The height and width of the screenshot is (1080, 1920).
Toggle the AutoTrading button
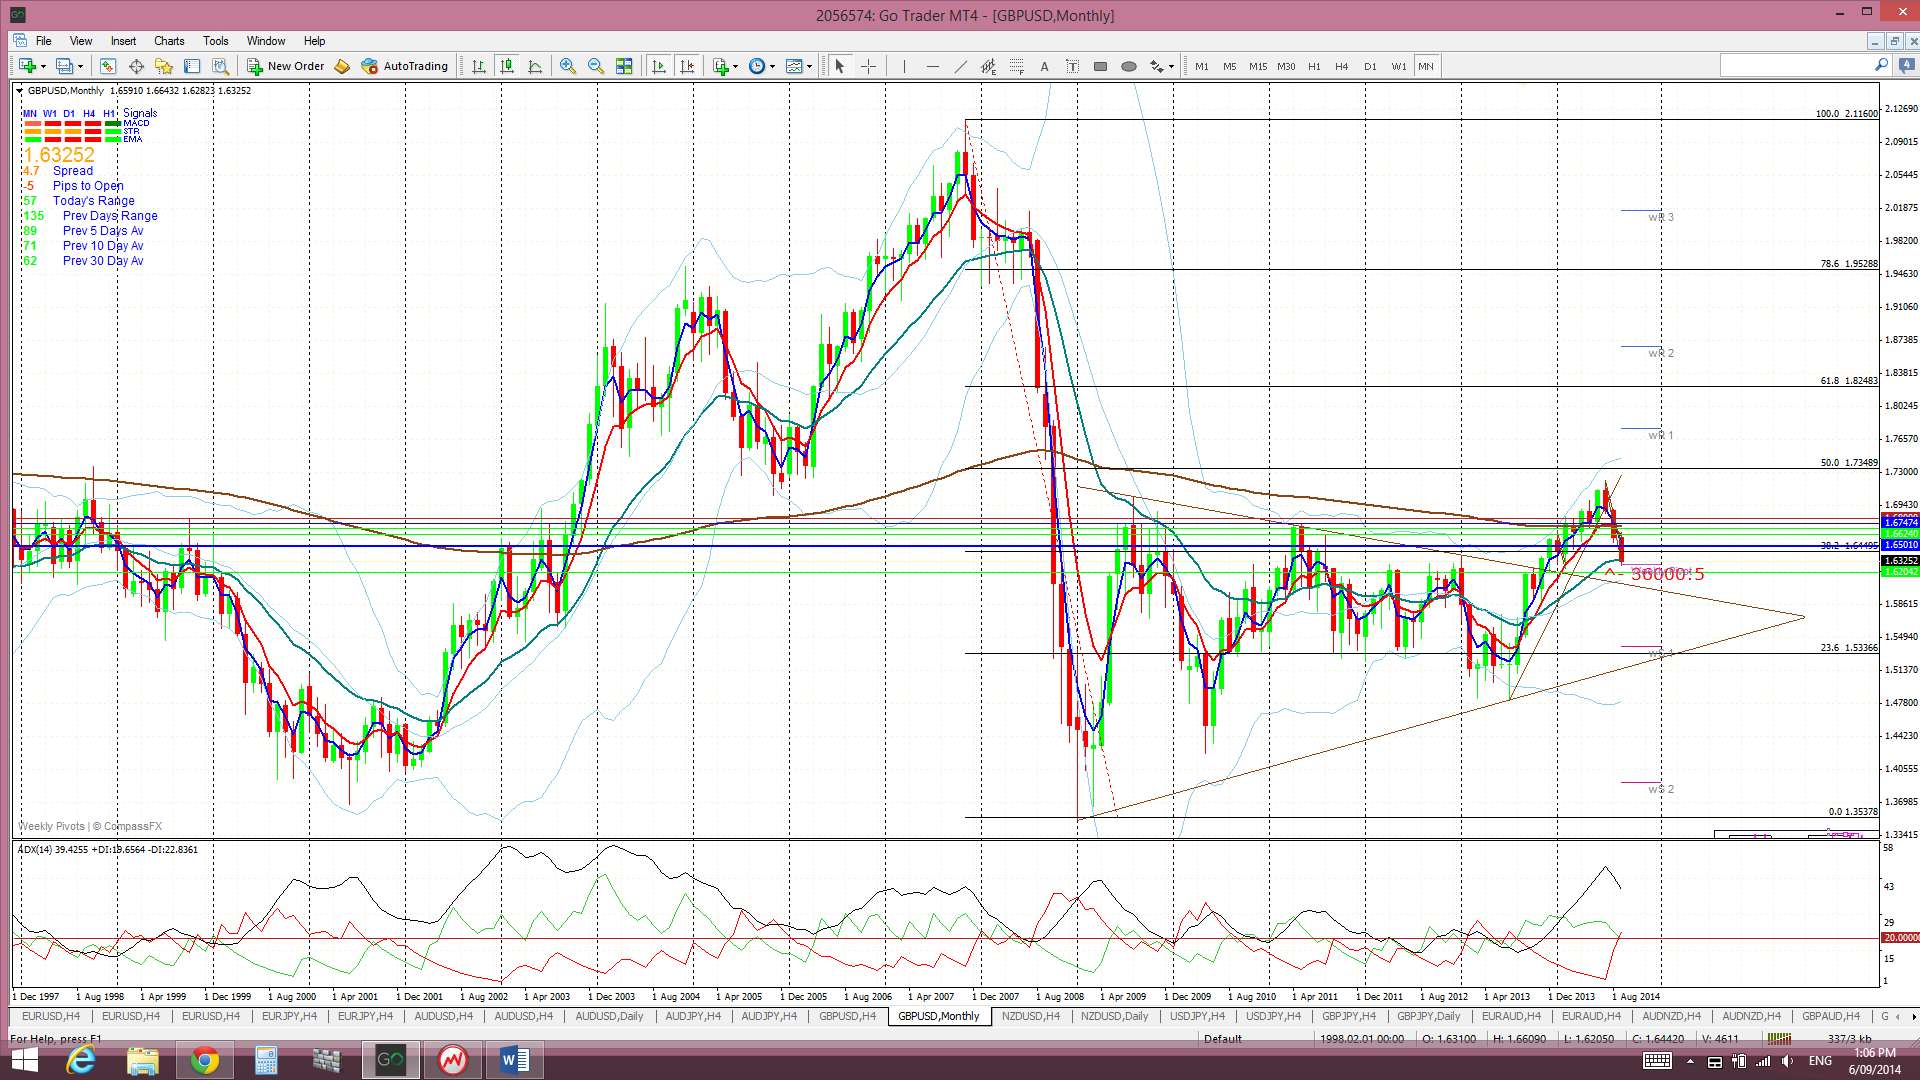coord(405,66)
